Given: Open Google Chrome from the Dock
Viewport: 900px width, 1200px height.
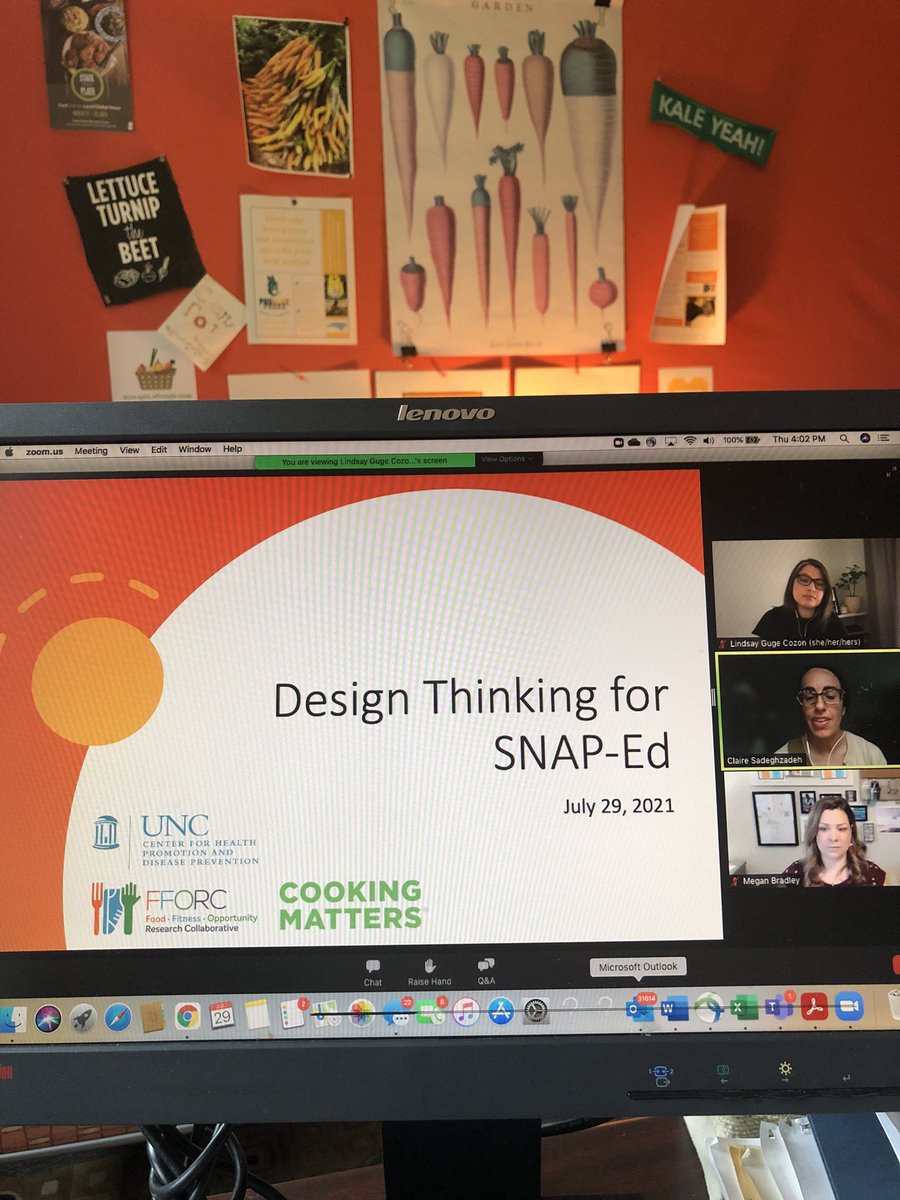Looking at the screenshot, I should click(x=187, y=1016).
